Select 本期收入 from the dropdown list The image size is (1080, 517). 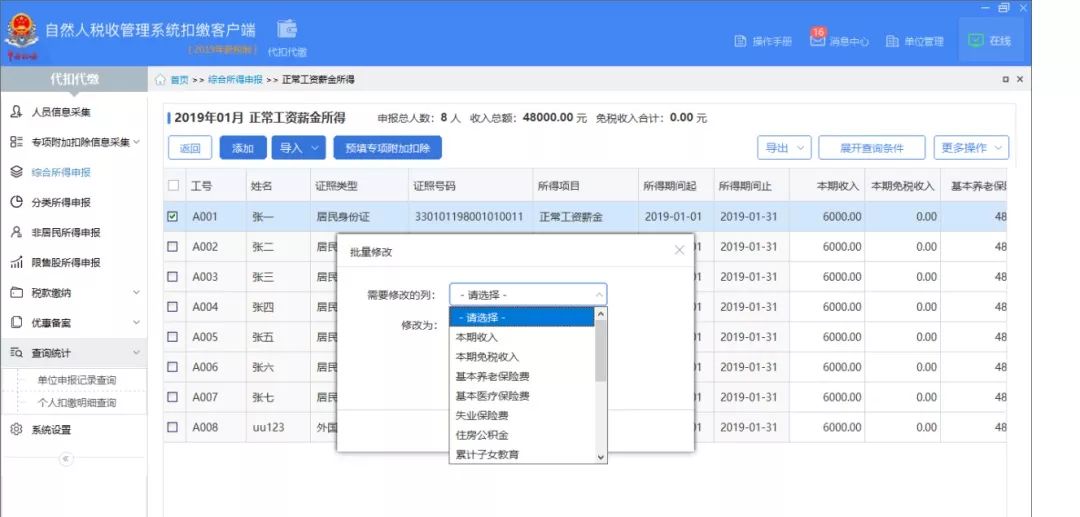pyautogui.click(x=477, y=337)
